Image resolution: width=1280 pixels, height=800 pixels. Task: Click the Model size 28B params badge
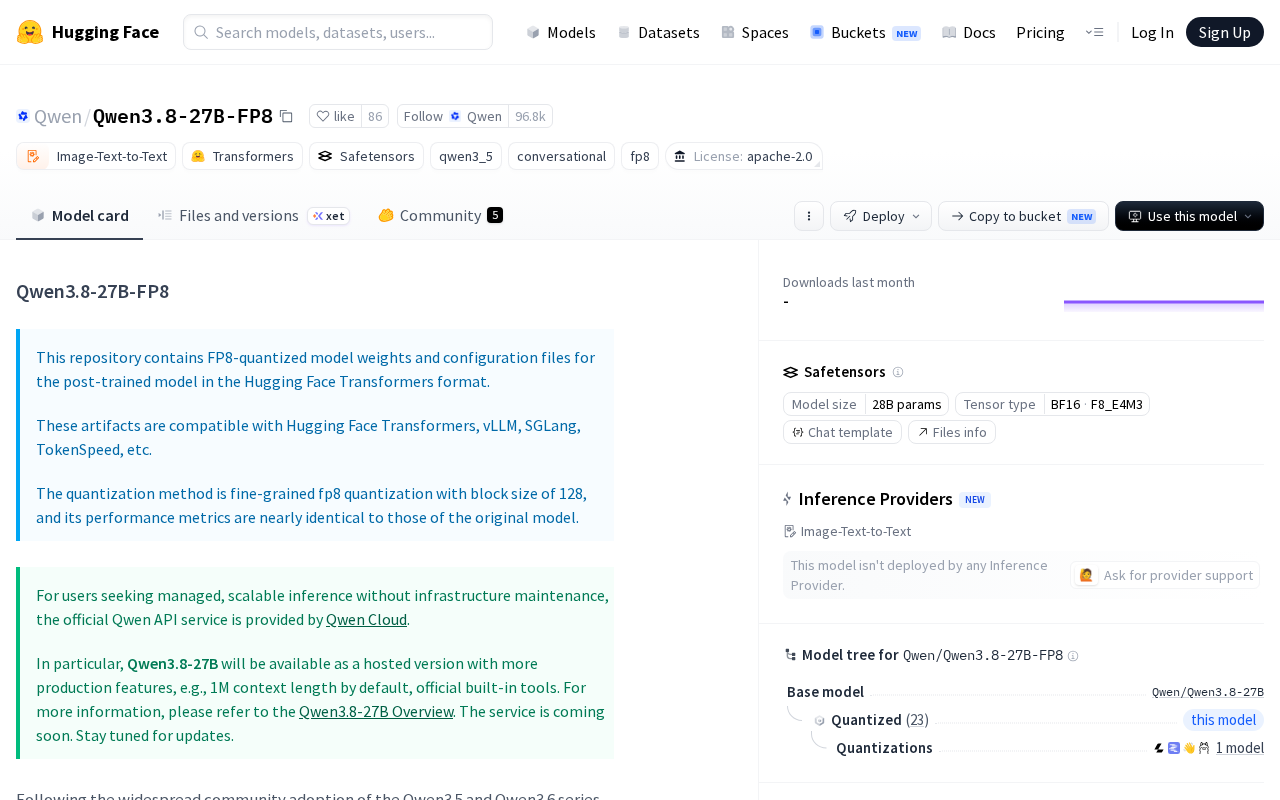coord(866,404)
